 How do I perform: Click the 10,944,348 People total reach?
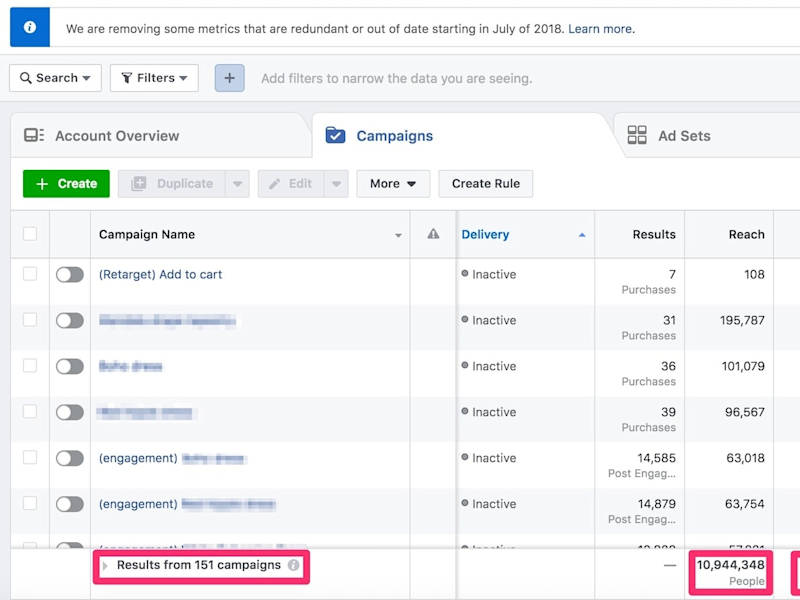click(x=731, y=572)
